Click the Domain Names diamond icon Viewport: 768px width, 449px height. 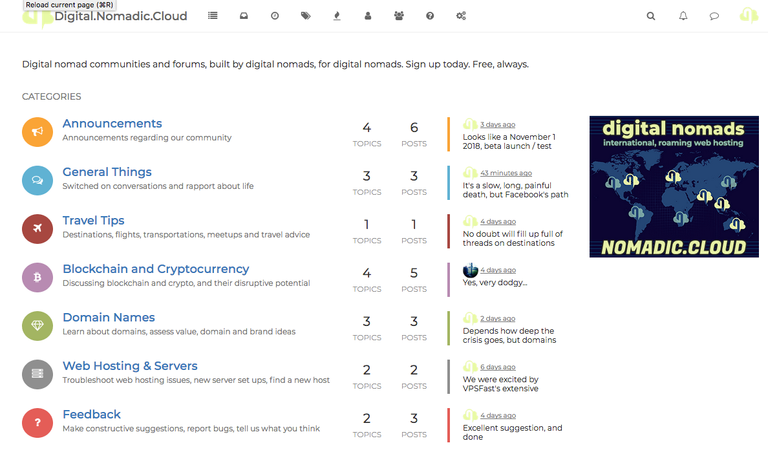tap(37, 326)
